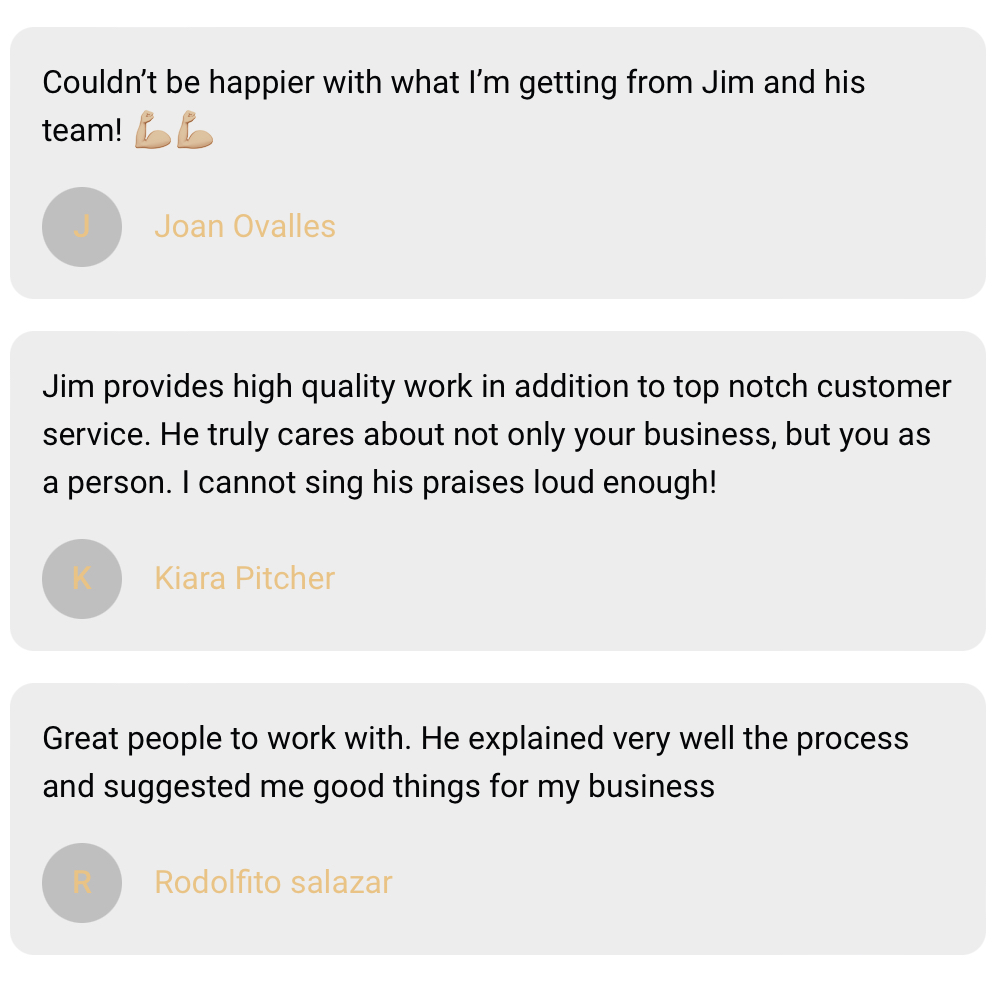The image size is (1004, 991).
Task: Click the R avatar circle
Action: 82,883
